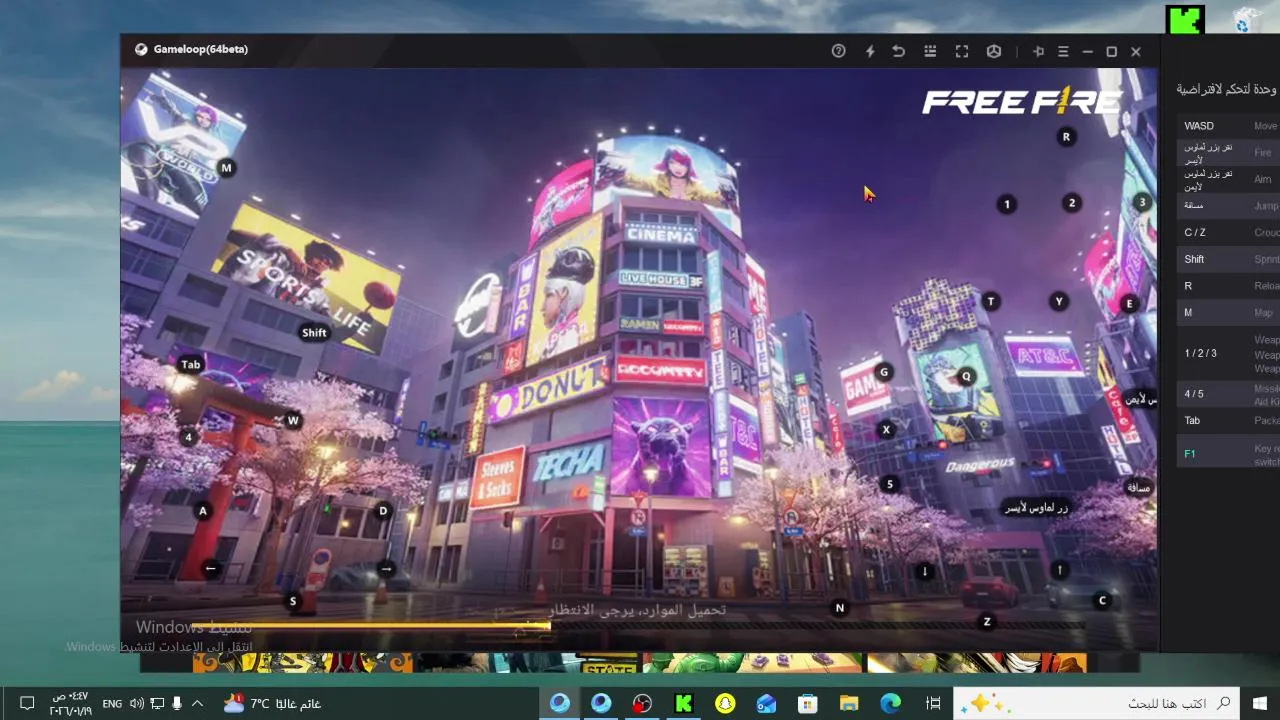Select the A key overlay

point(203,511)
